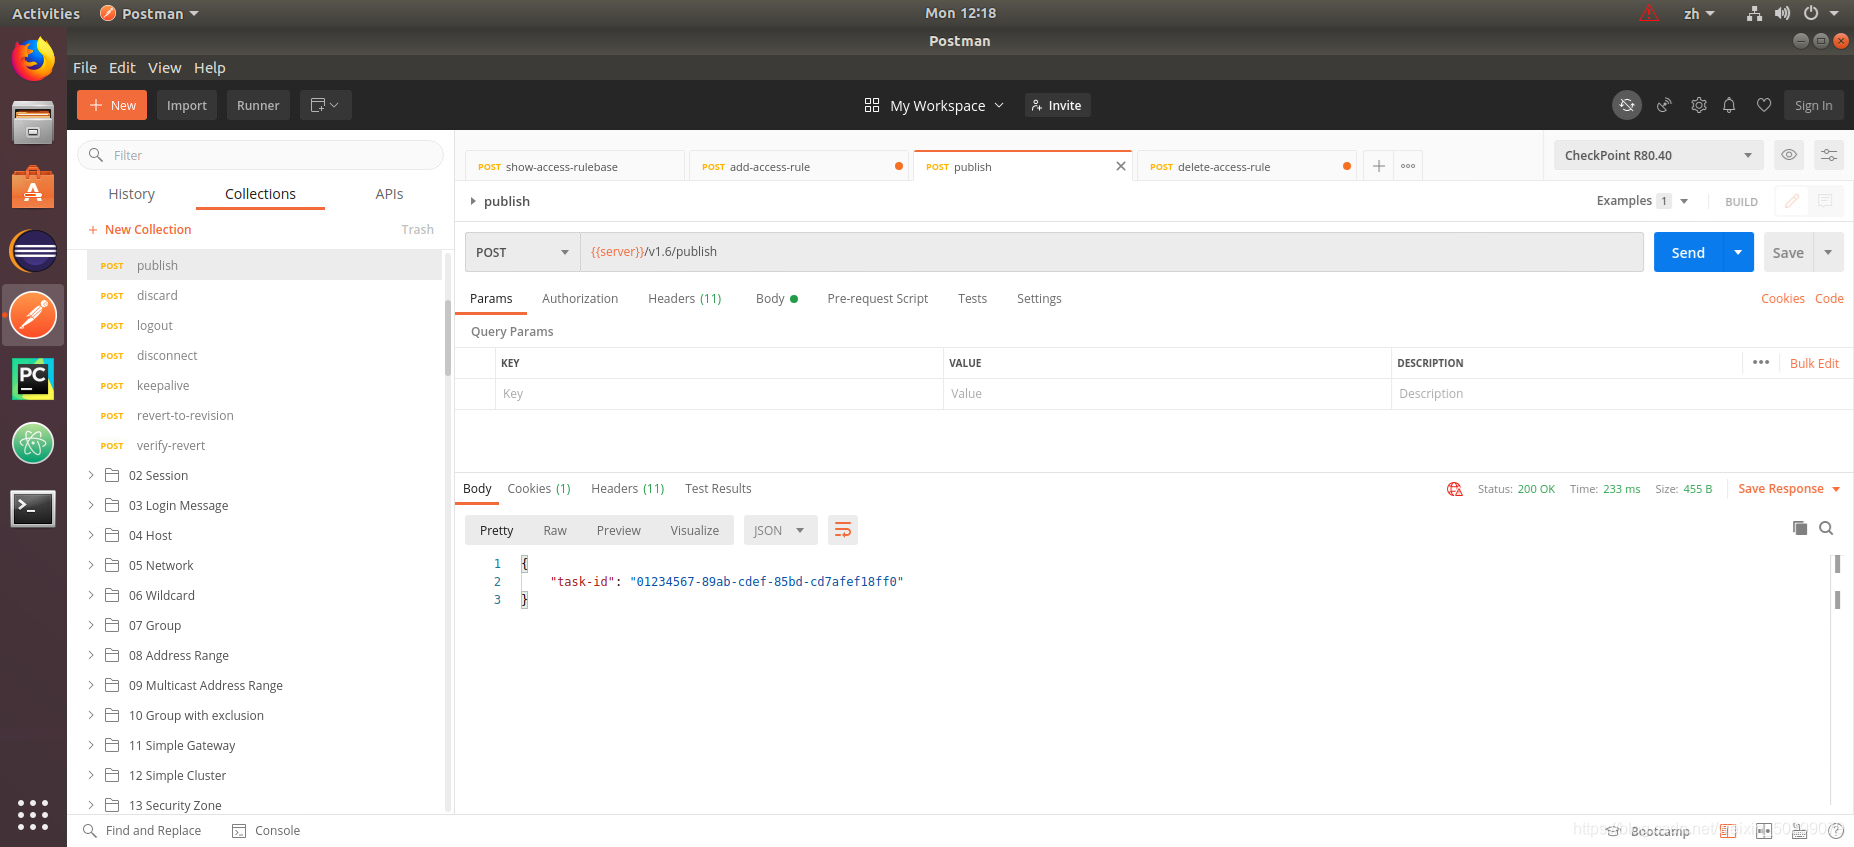Open the JSON response format dropdown
Image resolution: width=1854 pixels, height=847 pixels.
(780, 530)
